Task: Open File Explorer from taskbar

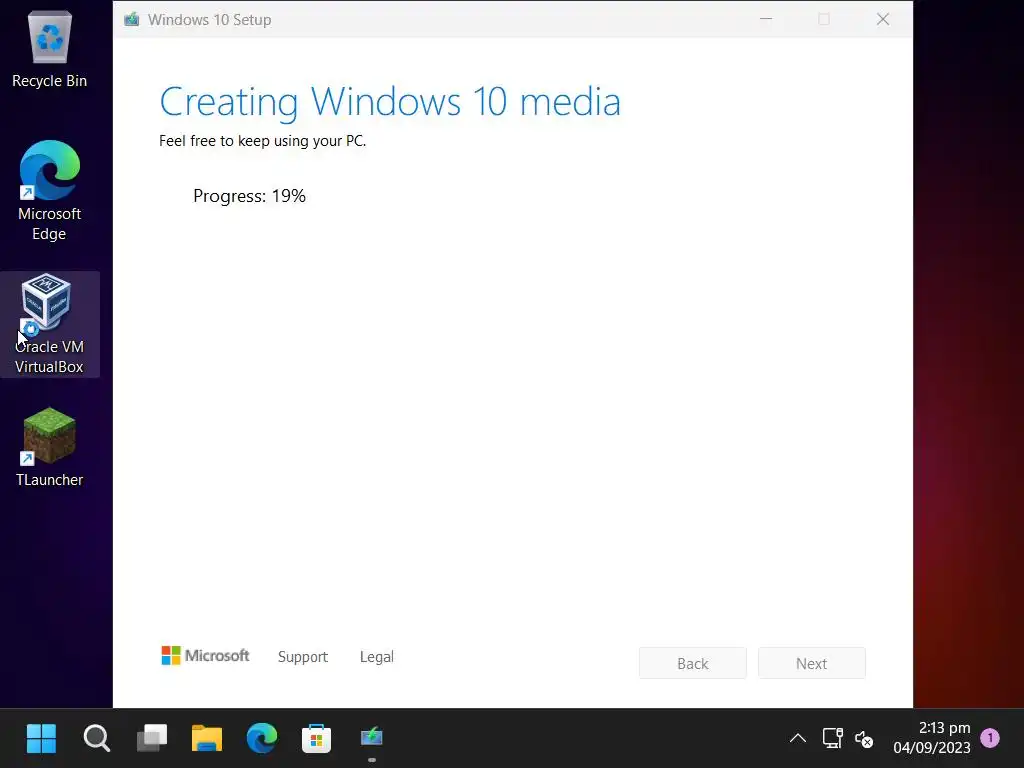Action: coord(207,739)
